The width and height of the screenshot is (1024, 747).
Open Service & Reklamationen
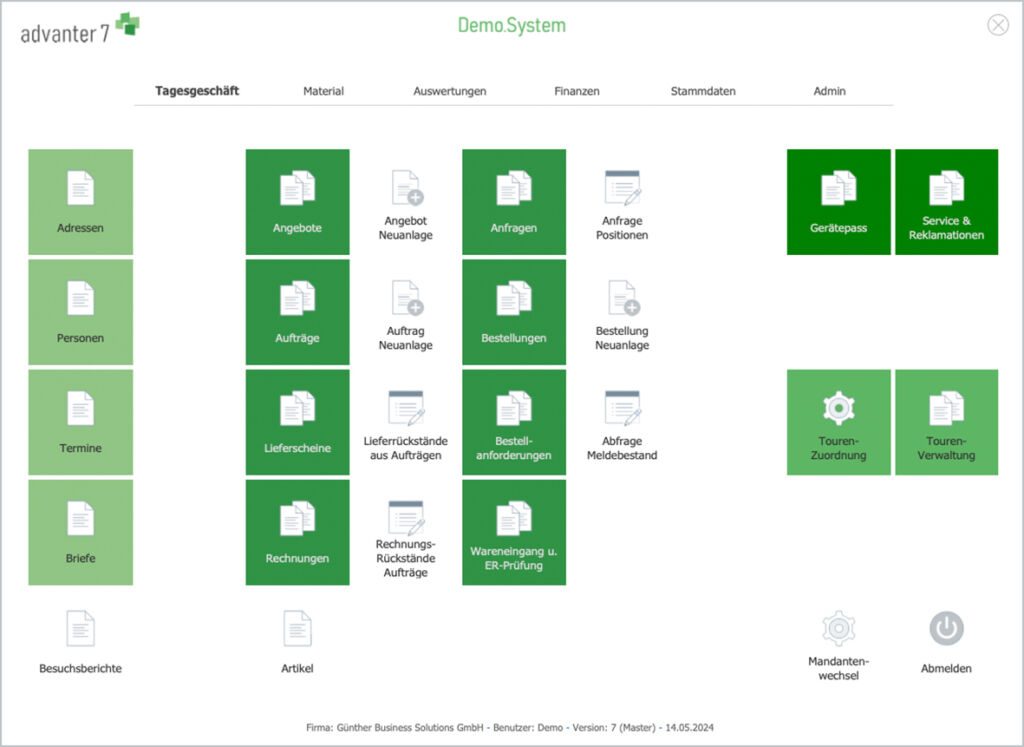946,202
